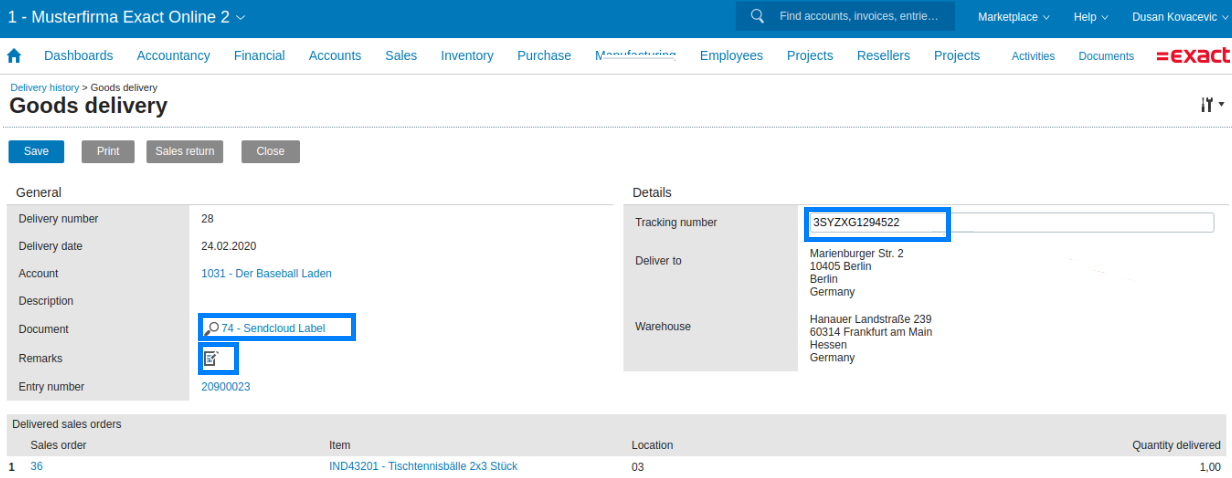This screenshot has height=478, width=1232.
Task: Go to the Home icon
Action: coord(14,56)
